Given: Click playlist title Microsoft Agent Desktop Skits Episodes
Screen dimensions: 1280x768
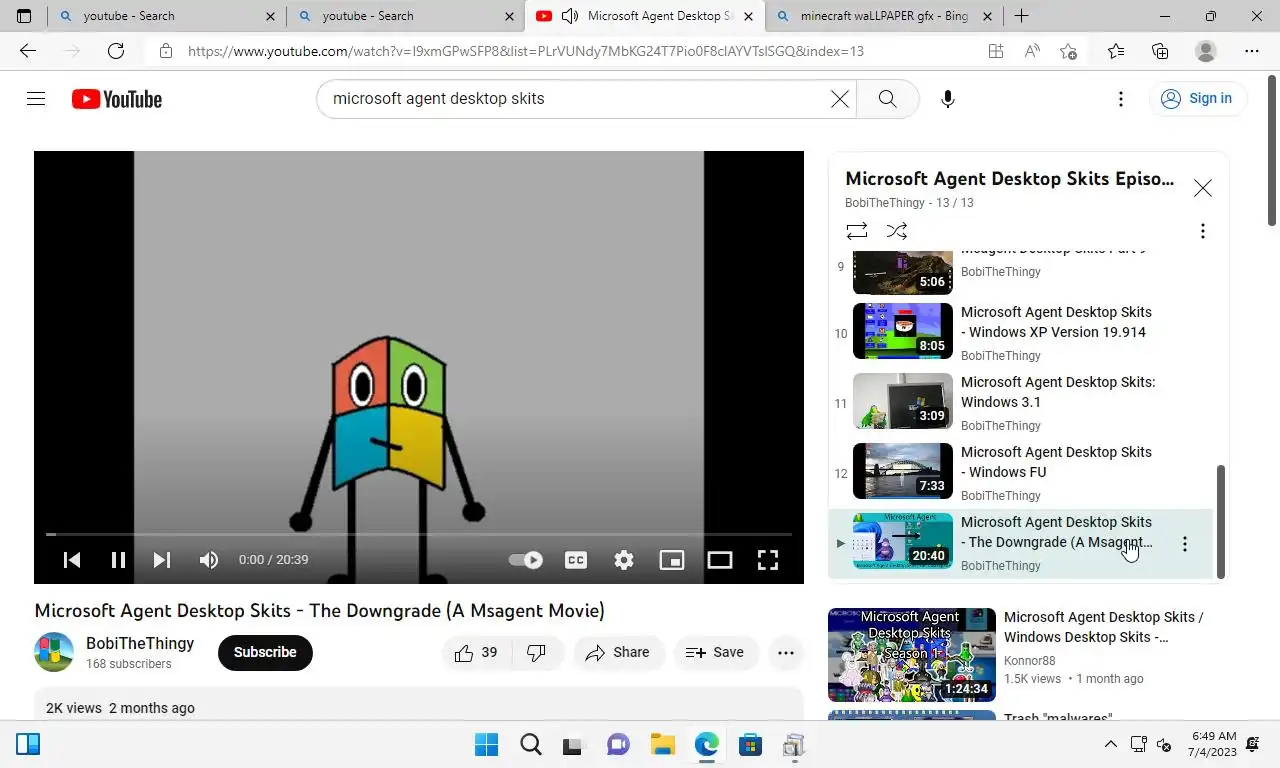Looking at the screenshot, I should point(1010,178).
